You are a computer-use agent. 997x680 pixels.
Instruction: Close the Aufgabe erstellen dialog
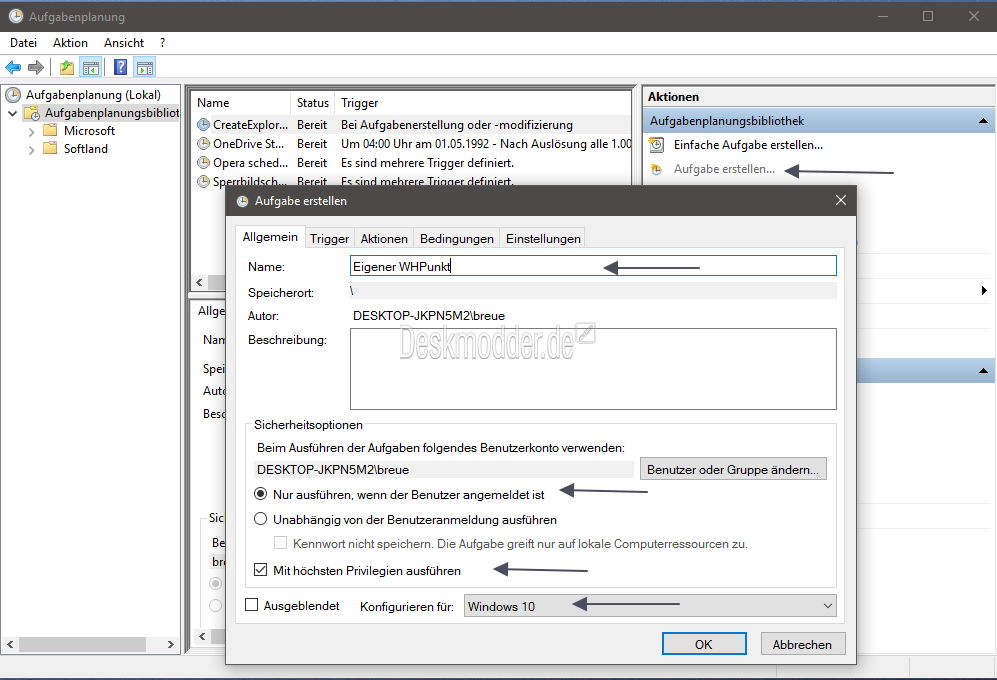[x=841, y=200]
